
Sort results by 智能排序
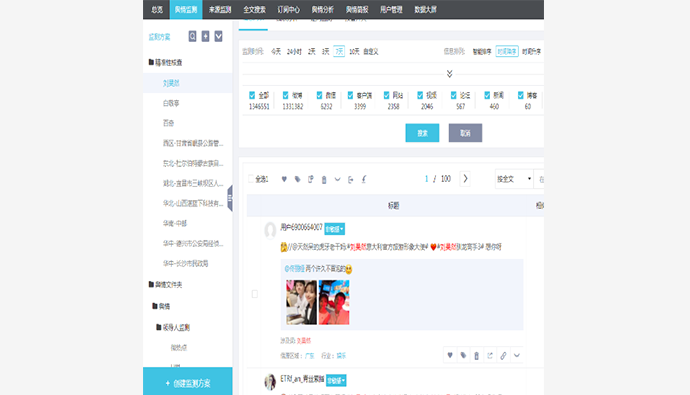482,51
